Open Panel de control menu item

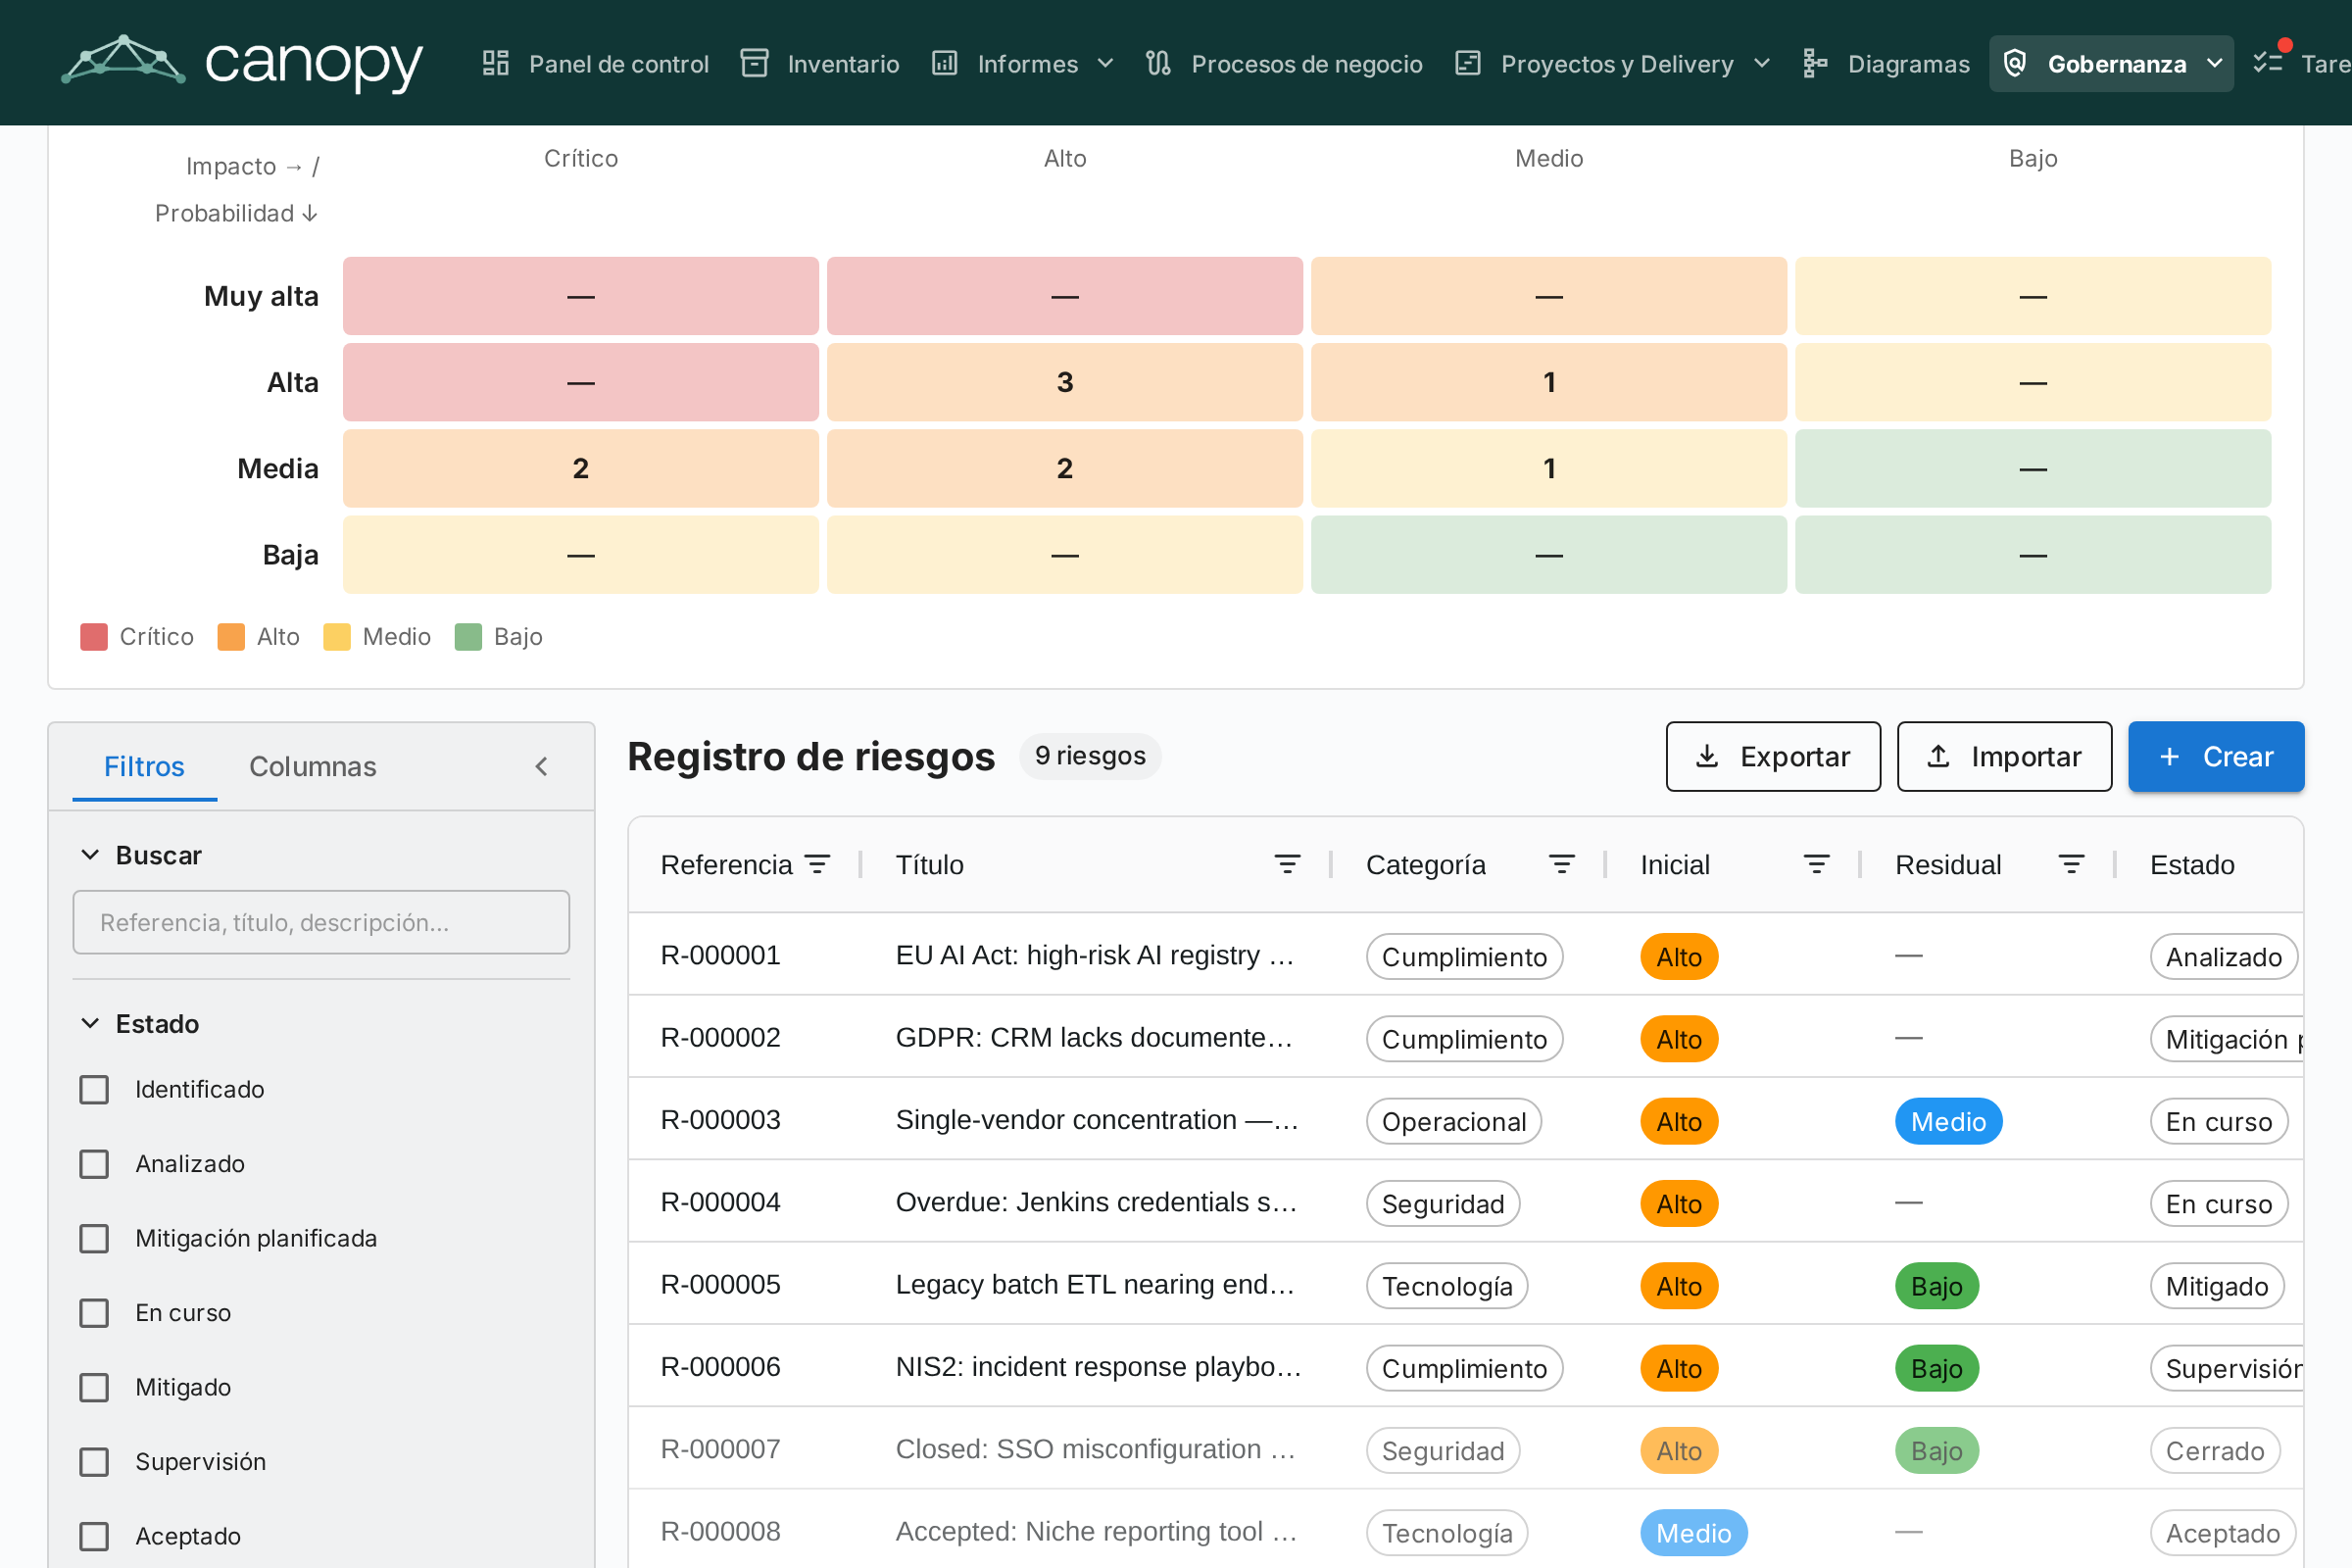coord(596,64)
